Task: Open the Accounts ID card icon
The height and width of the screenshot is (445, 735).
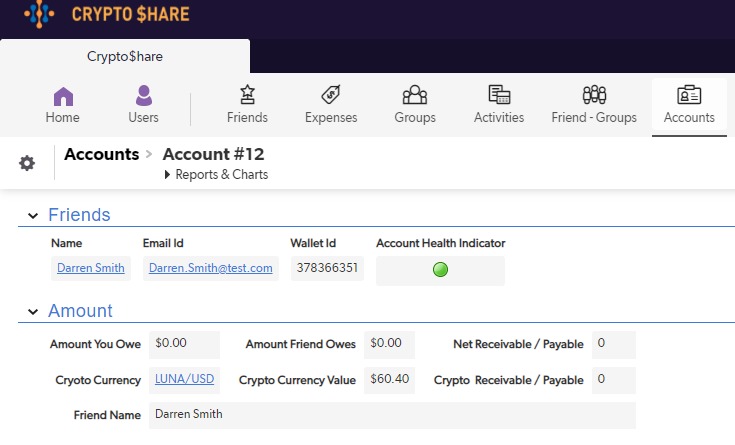Action: [689, 95]
